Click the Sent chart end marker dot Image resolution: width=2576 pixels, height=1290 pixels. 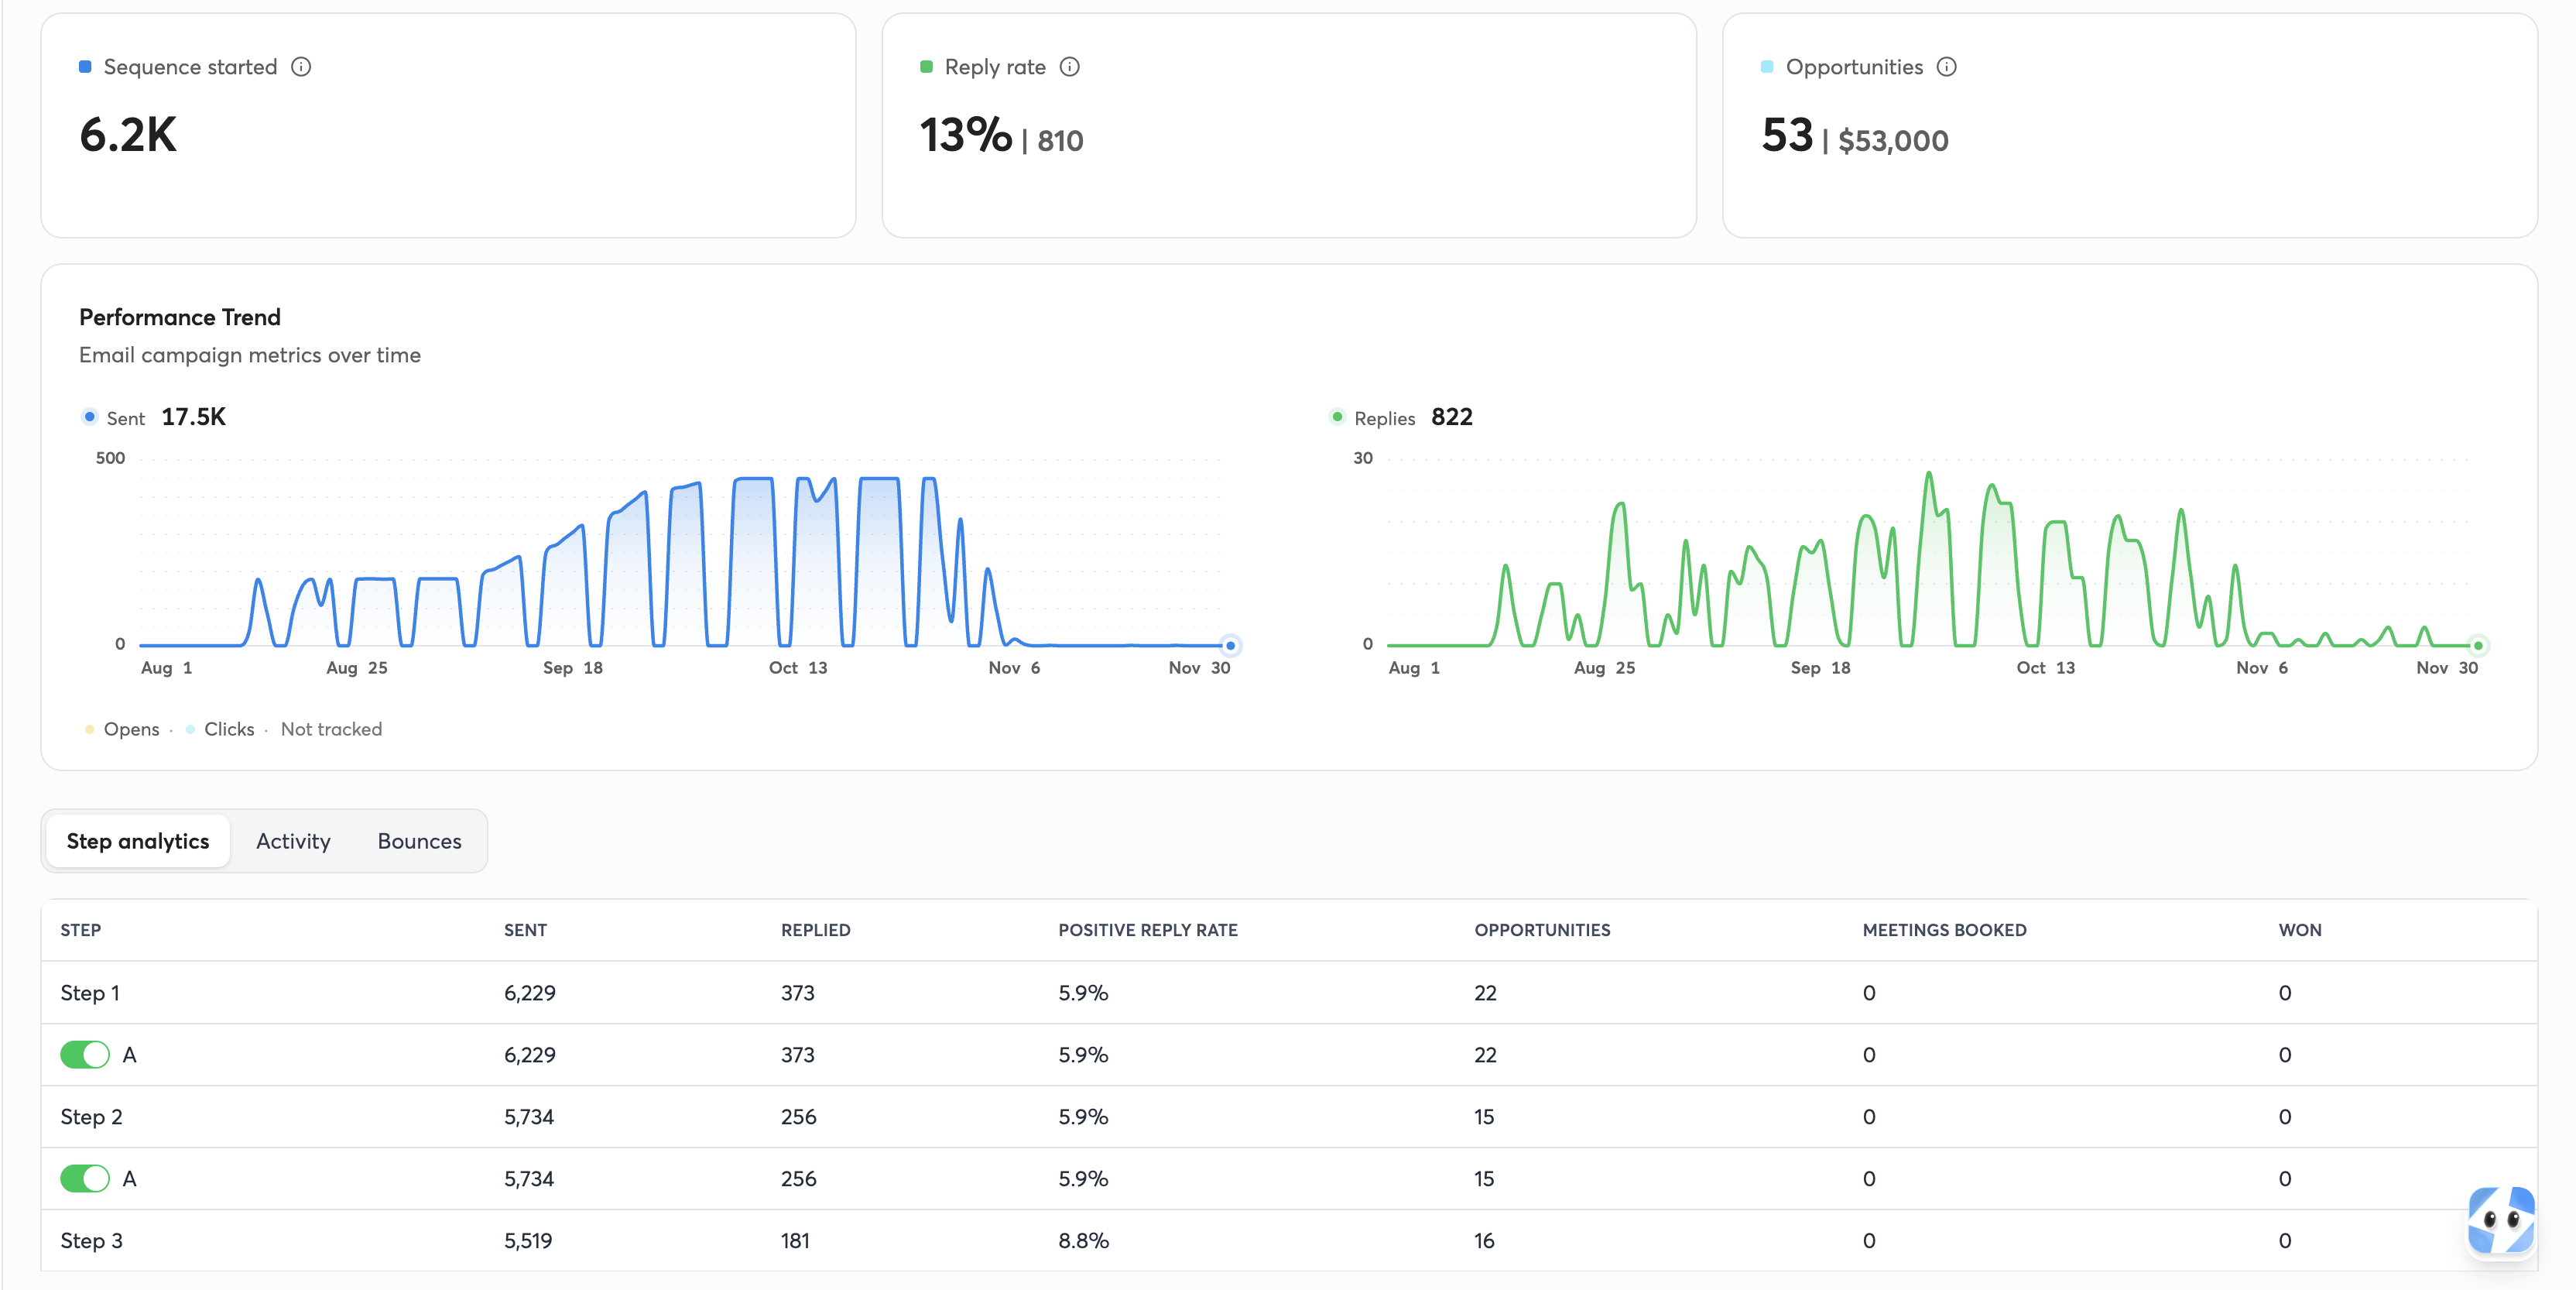point(1230,646)
